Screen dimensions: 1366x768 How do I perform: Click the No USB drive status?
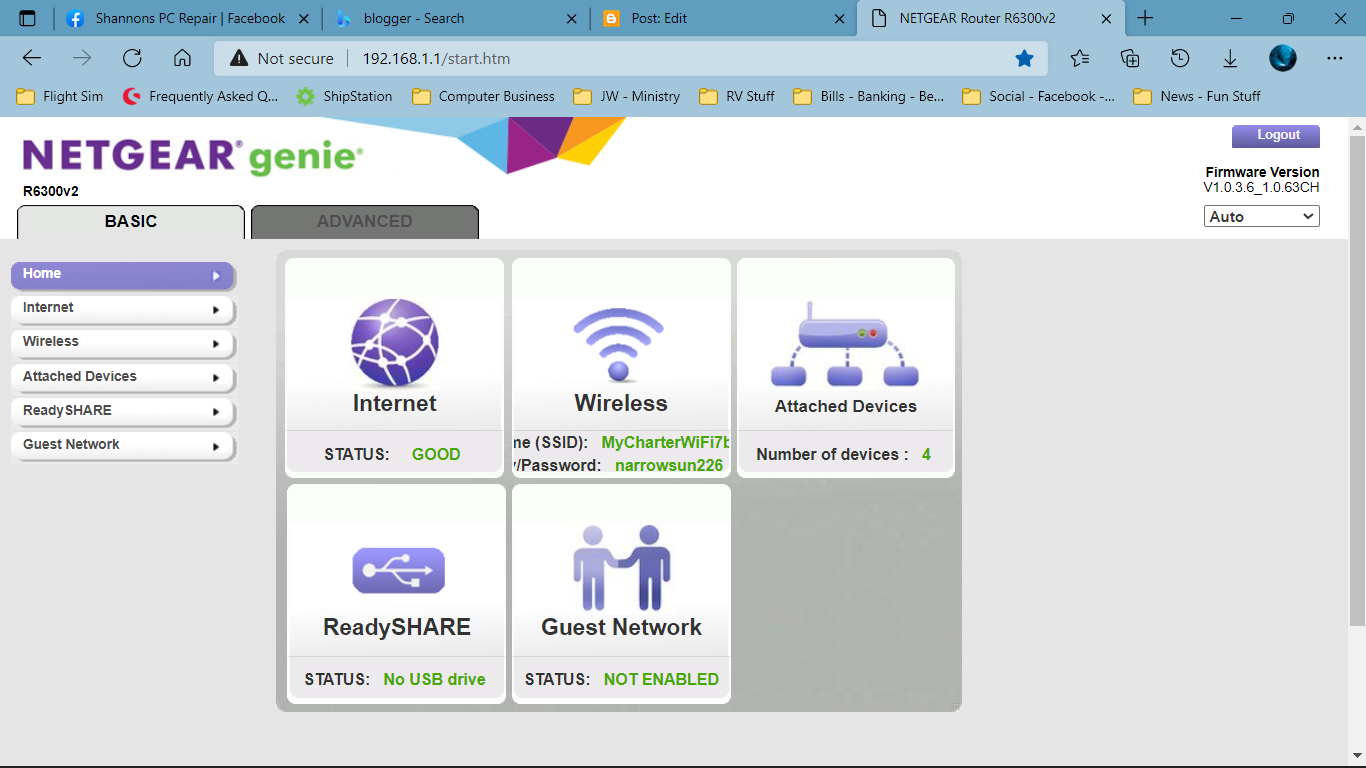(x=434, y=679)
